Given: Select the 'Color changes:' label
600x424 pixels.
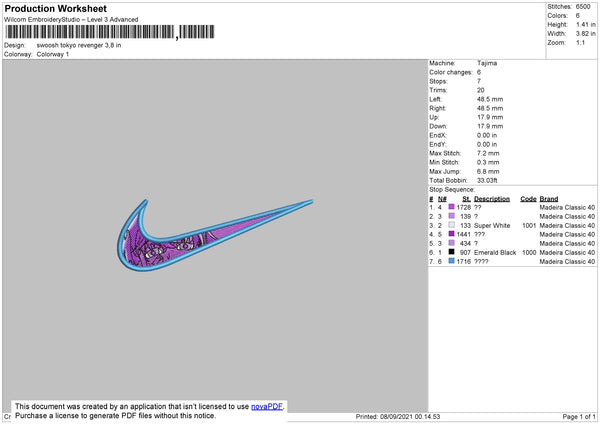Looking at the screenshot, I should coord(451,72).
